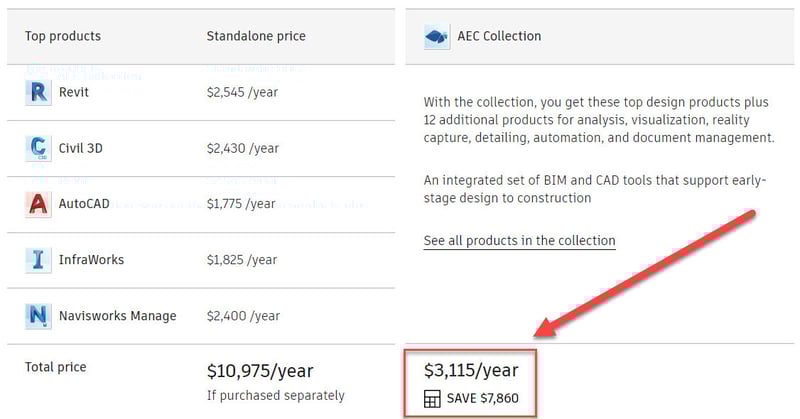Select the AutoCAD product name
This screenshot has width=800, height=419.
[x=84, y=204]
